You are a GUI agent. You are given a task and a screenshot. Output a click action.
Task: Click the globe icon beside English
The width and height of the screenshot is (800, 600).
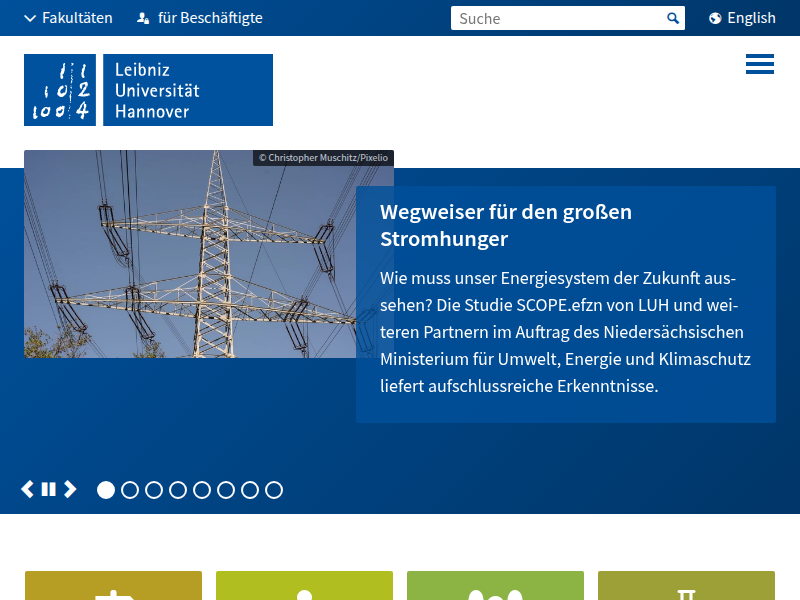pyautogui.click(x=715, y=18)
